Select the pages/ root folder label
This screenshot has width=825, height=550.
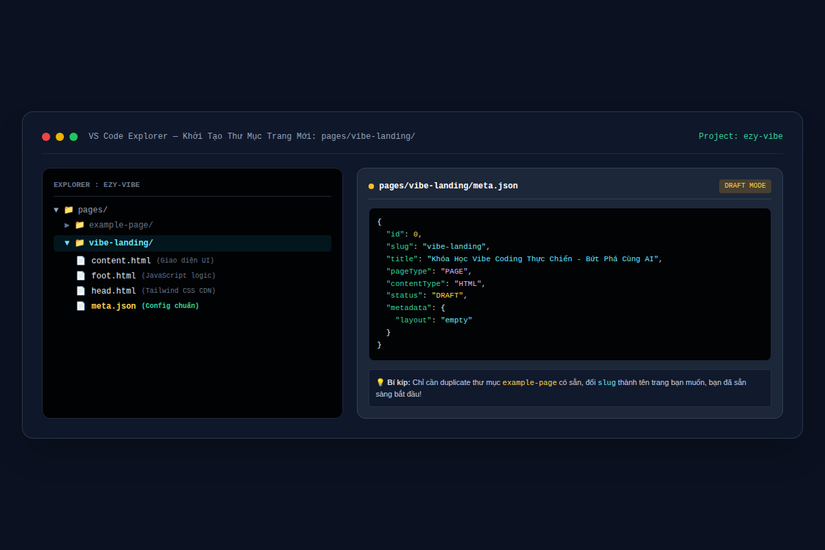pos(93,210)
